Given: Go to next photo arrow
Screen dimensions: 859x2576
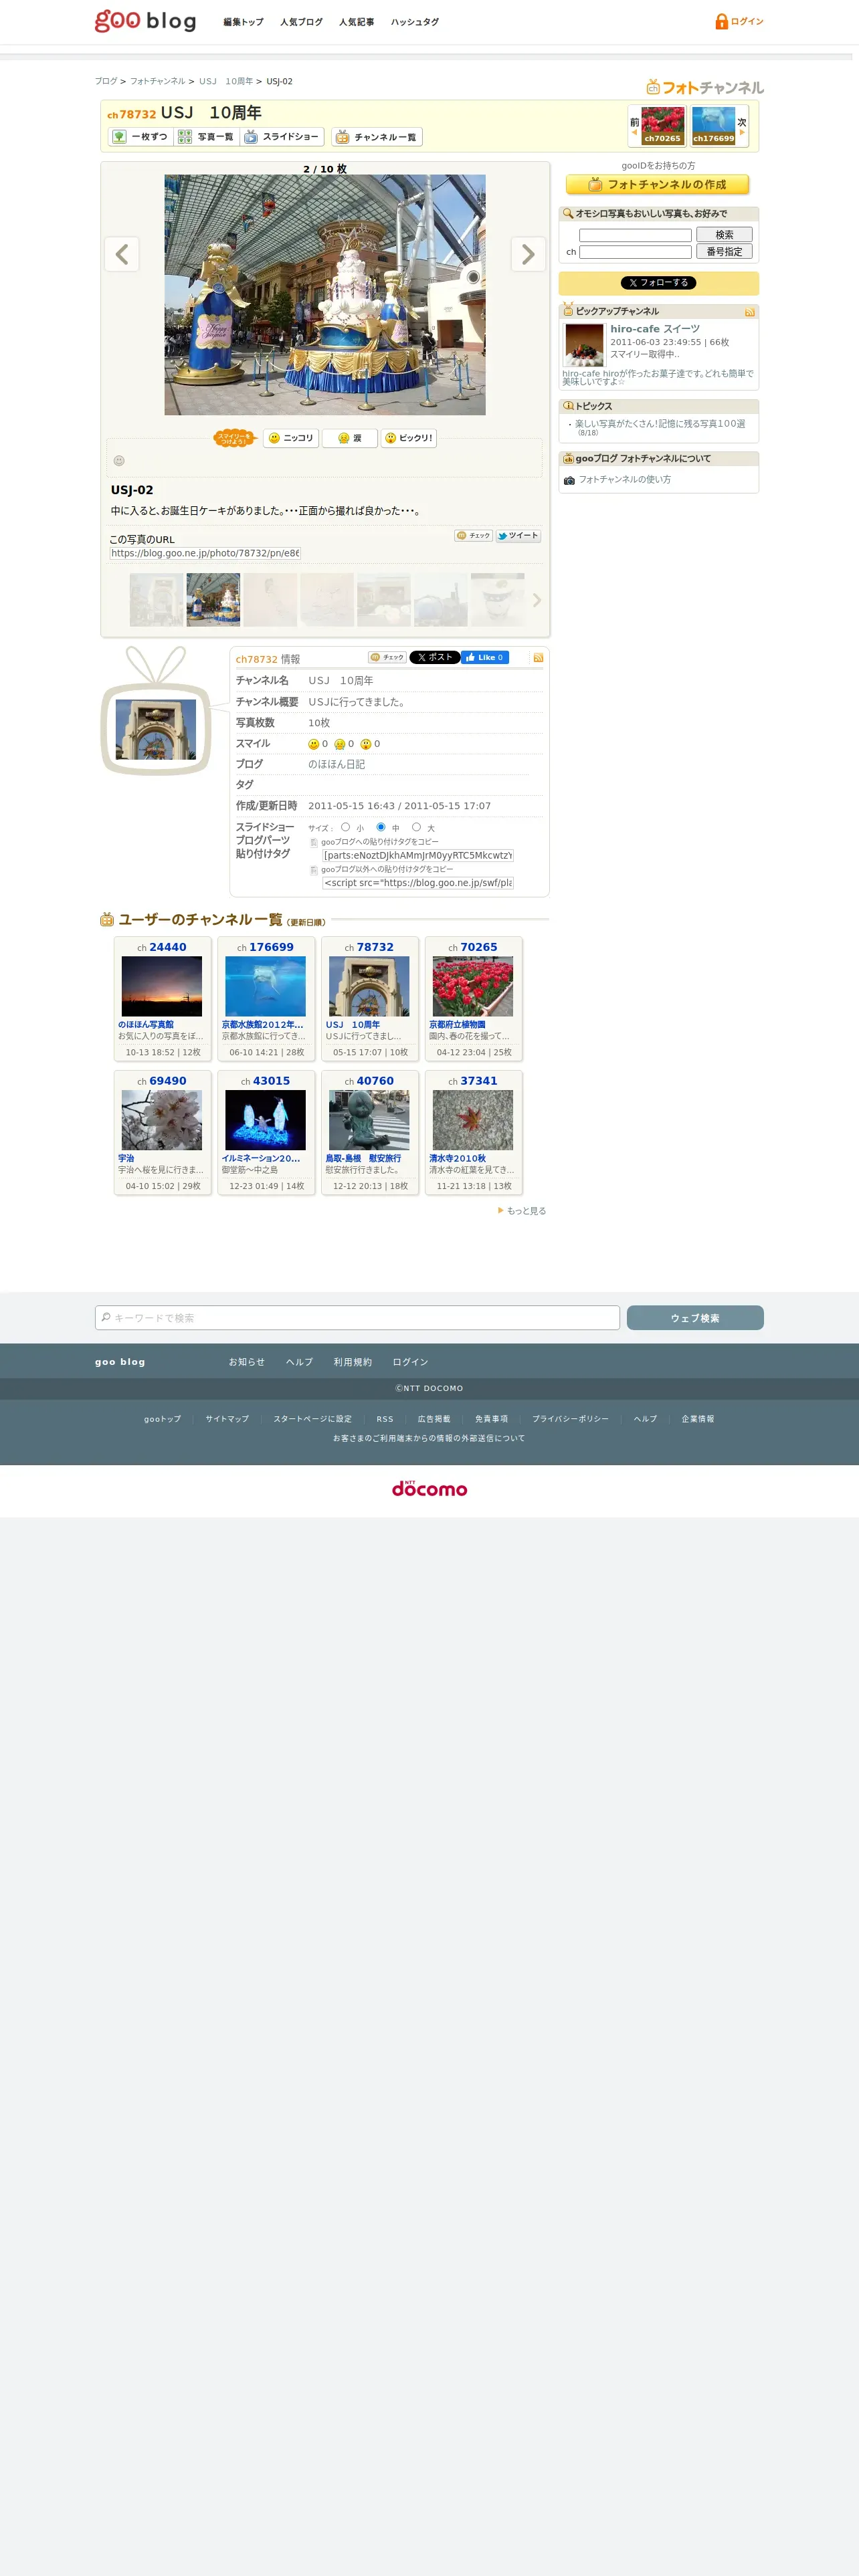Looking at the screenshot, I should point(528,254).
